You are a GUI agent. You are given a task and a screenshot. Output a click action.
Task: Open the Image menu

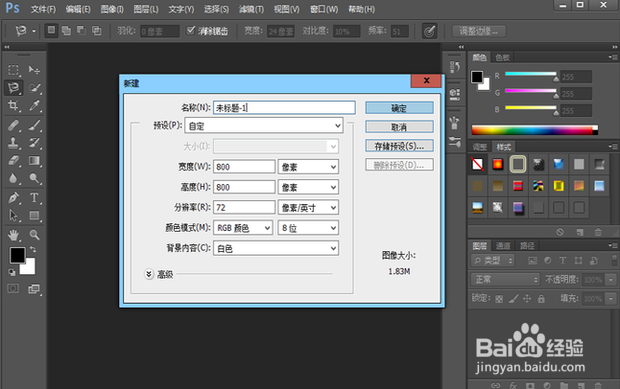(112, 9)
